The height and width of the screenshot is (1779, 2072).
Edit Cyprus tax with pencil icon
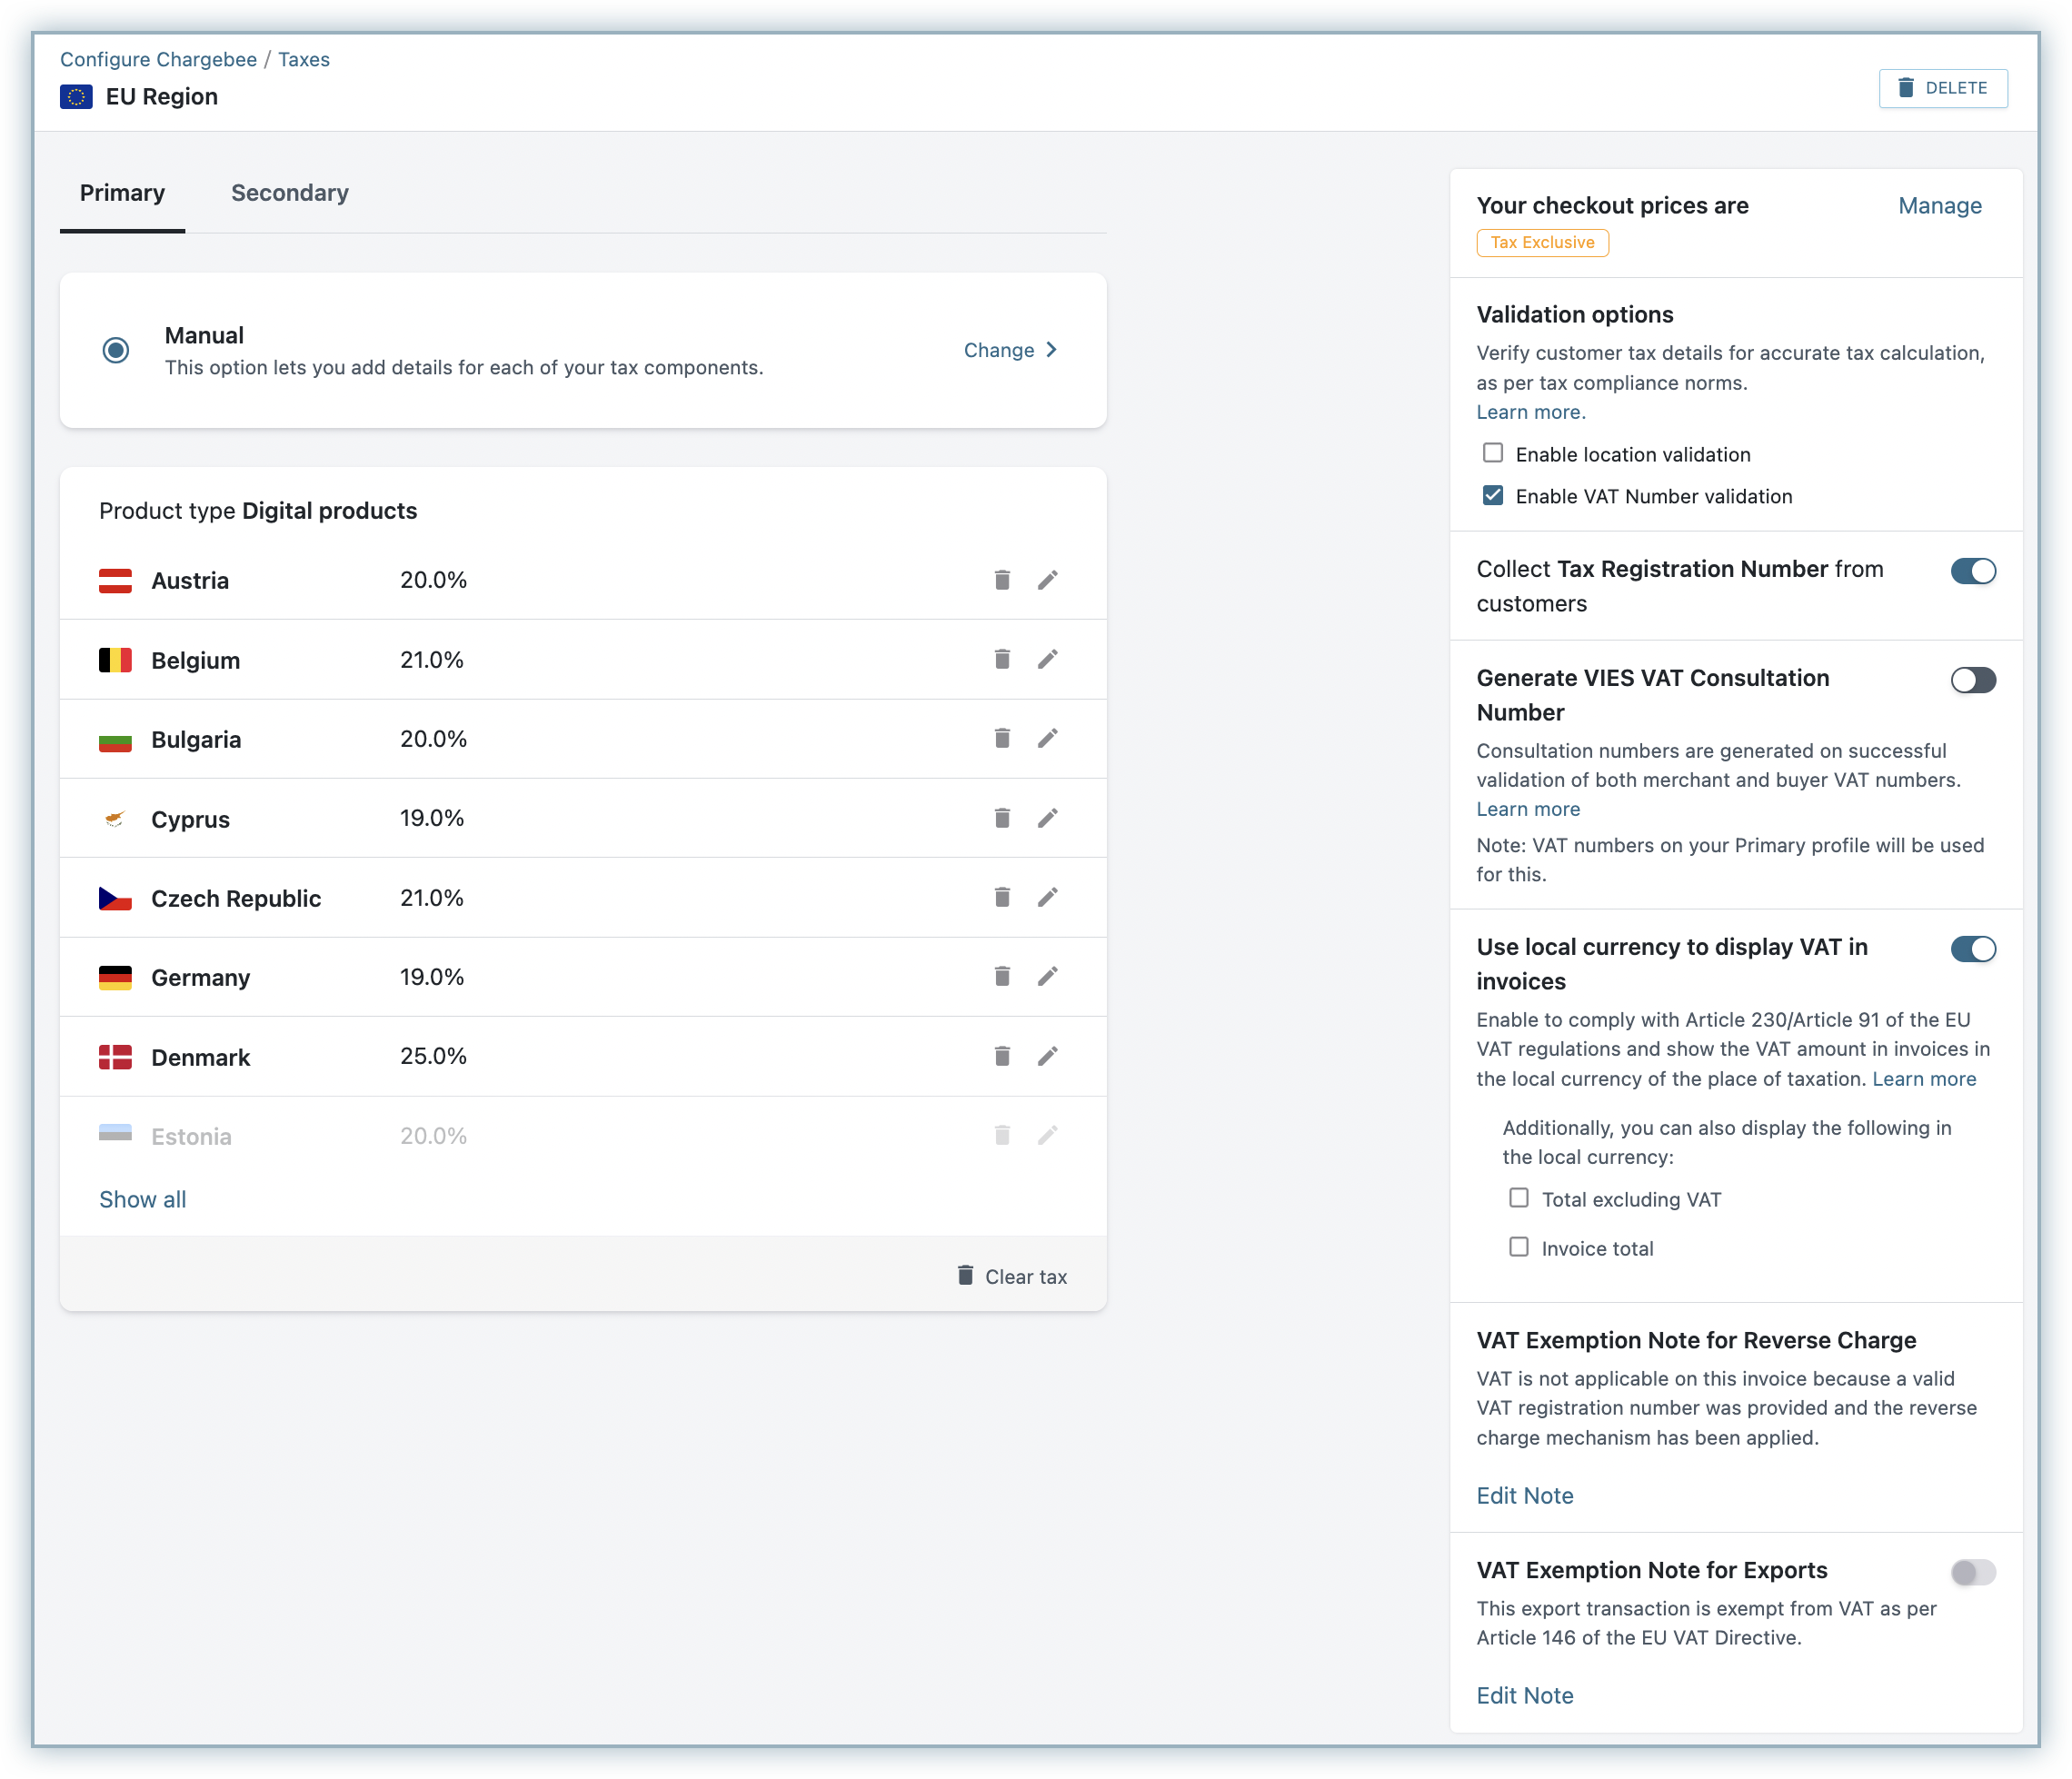point(1047,818)
